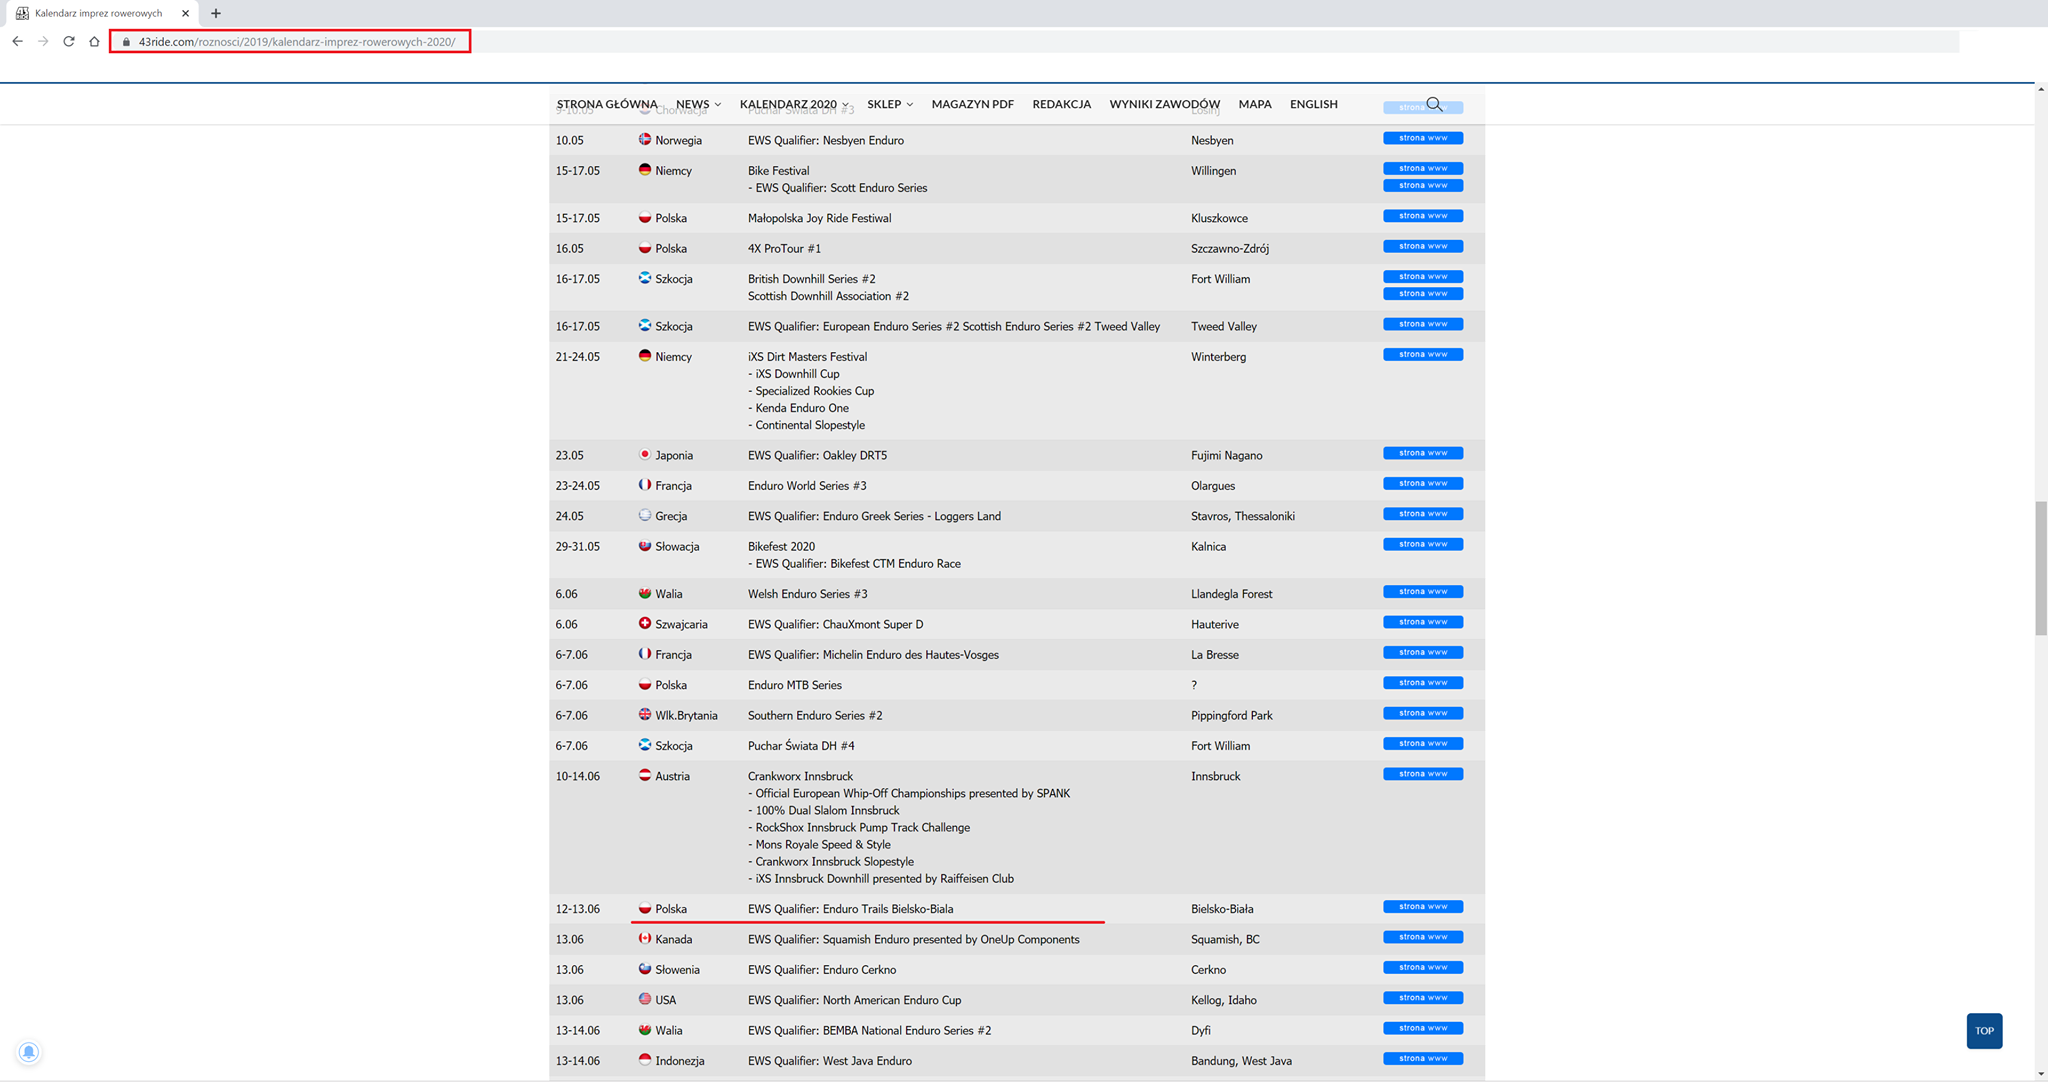Open strona www for Oakley DRT5
Viewport: 2048px width, 1082px height.
point(1423,453)
